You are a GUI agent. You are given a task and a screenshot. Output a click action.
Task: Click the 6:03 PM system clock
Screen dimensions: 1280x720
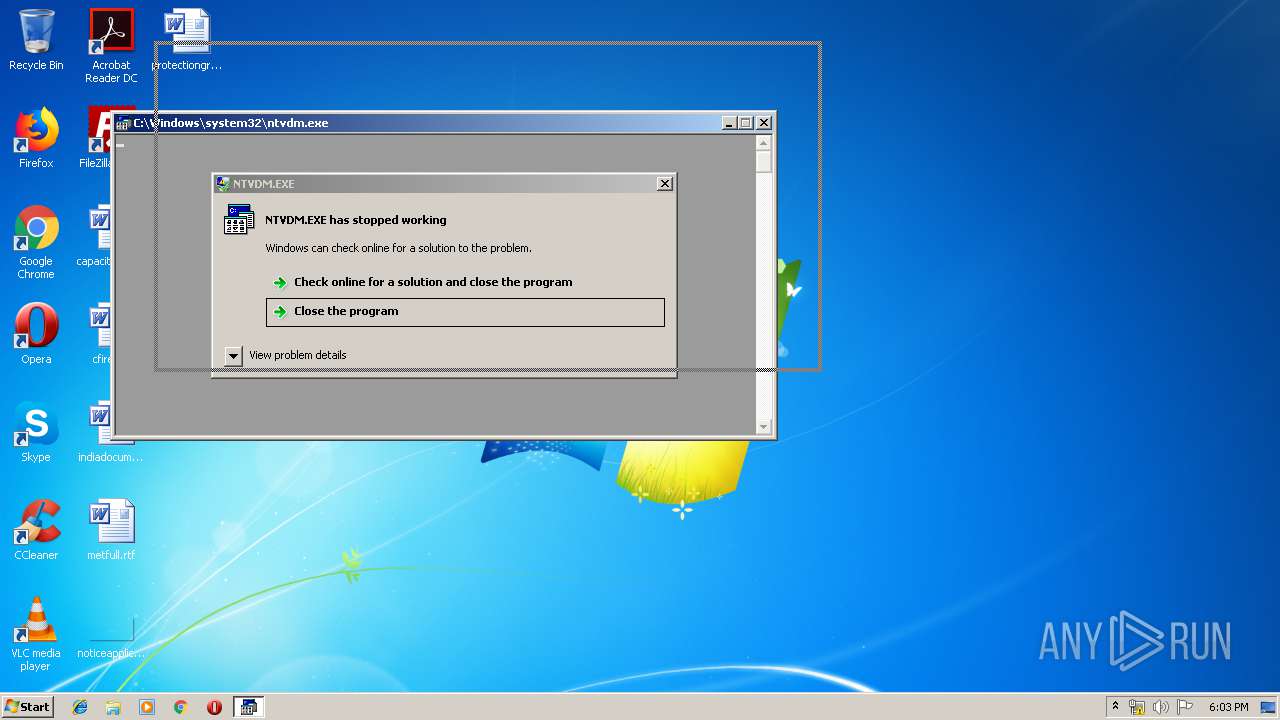[x=1228, y=707]
